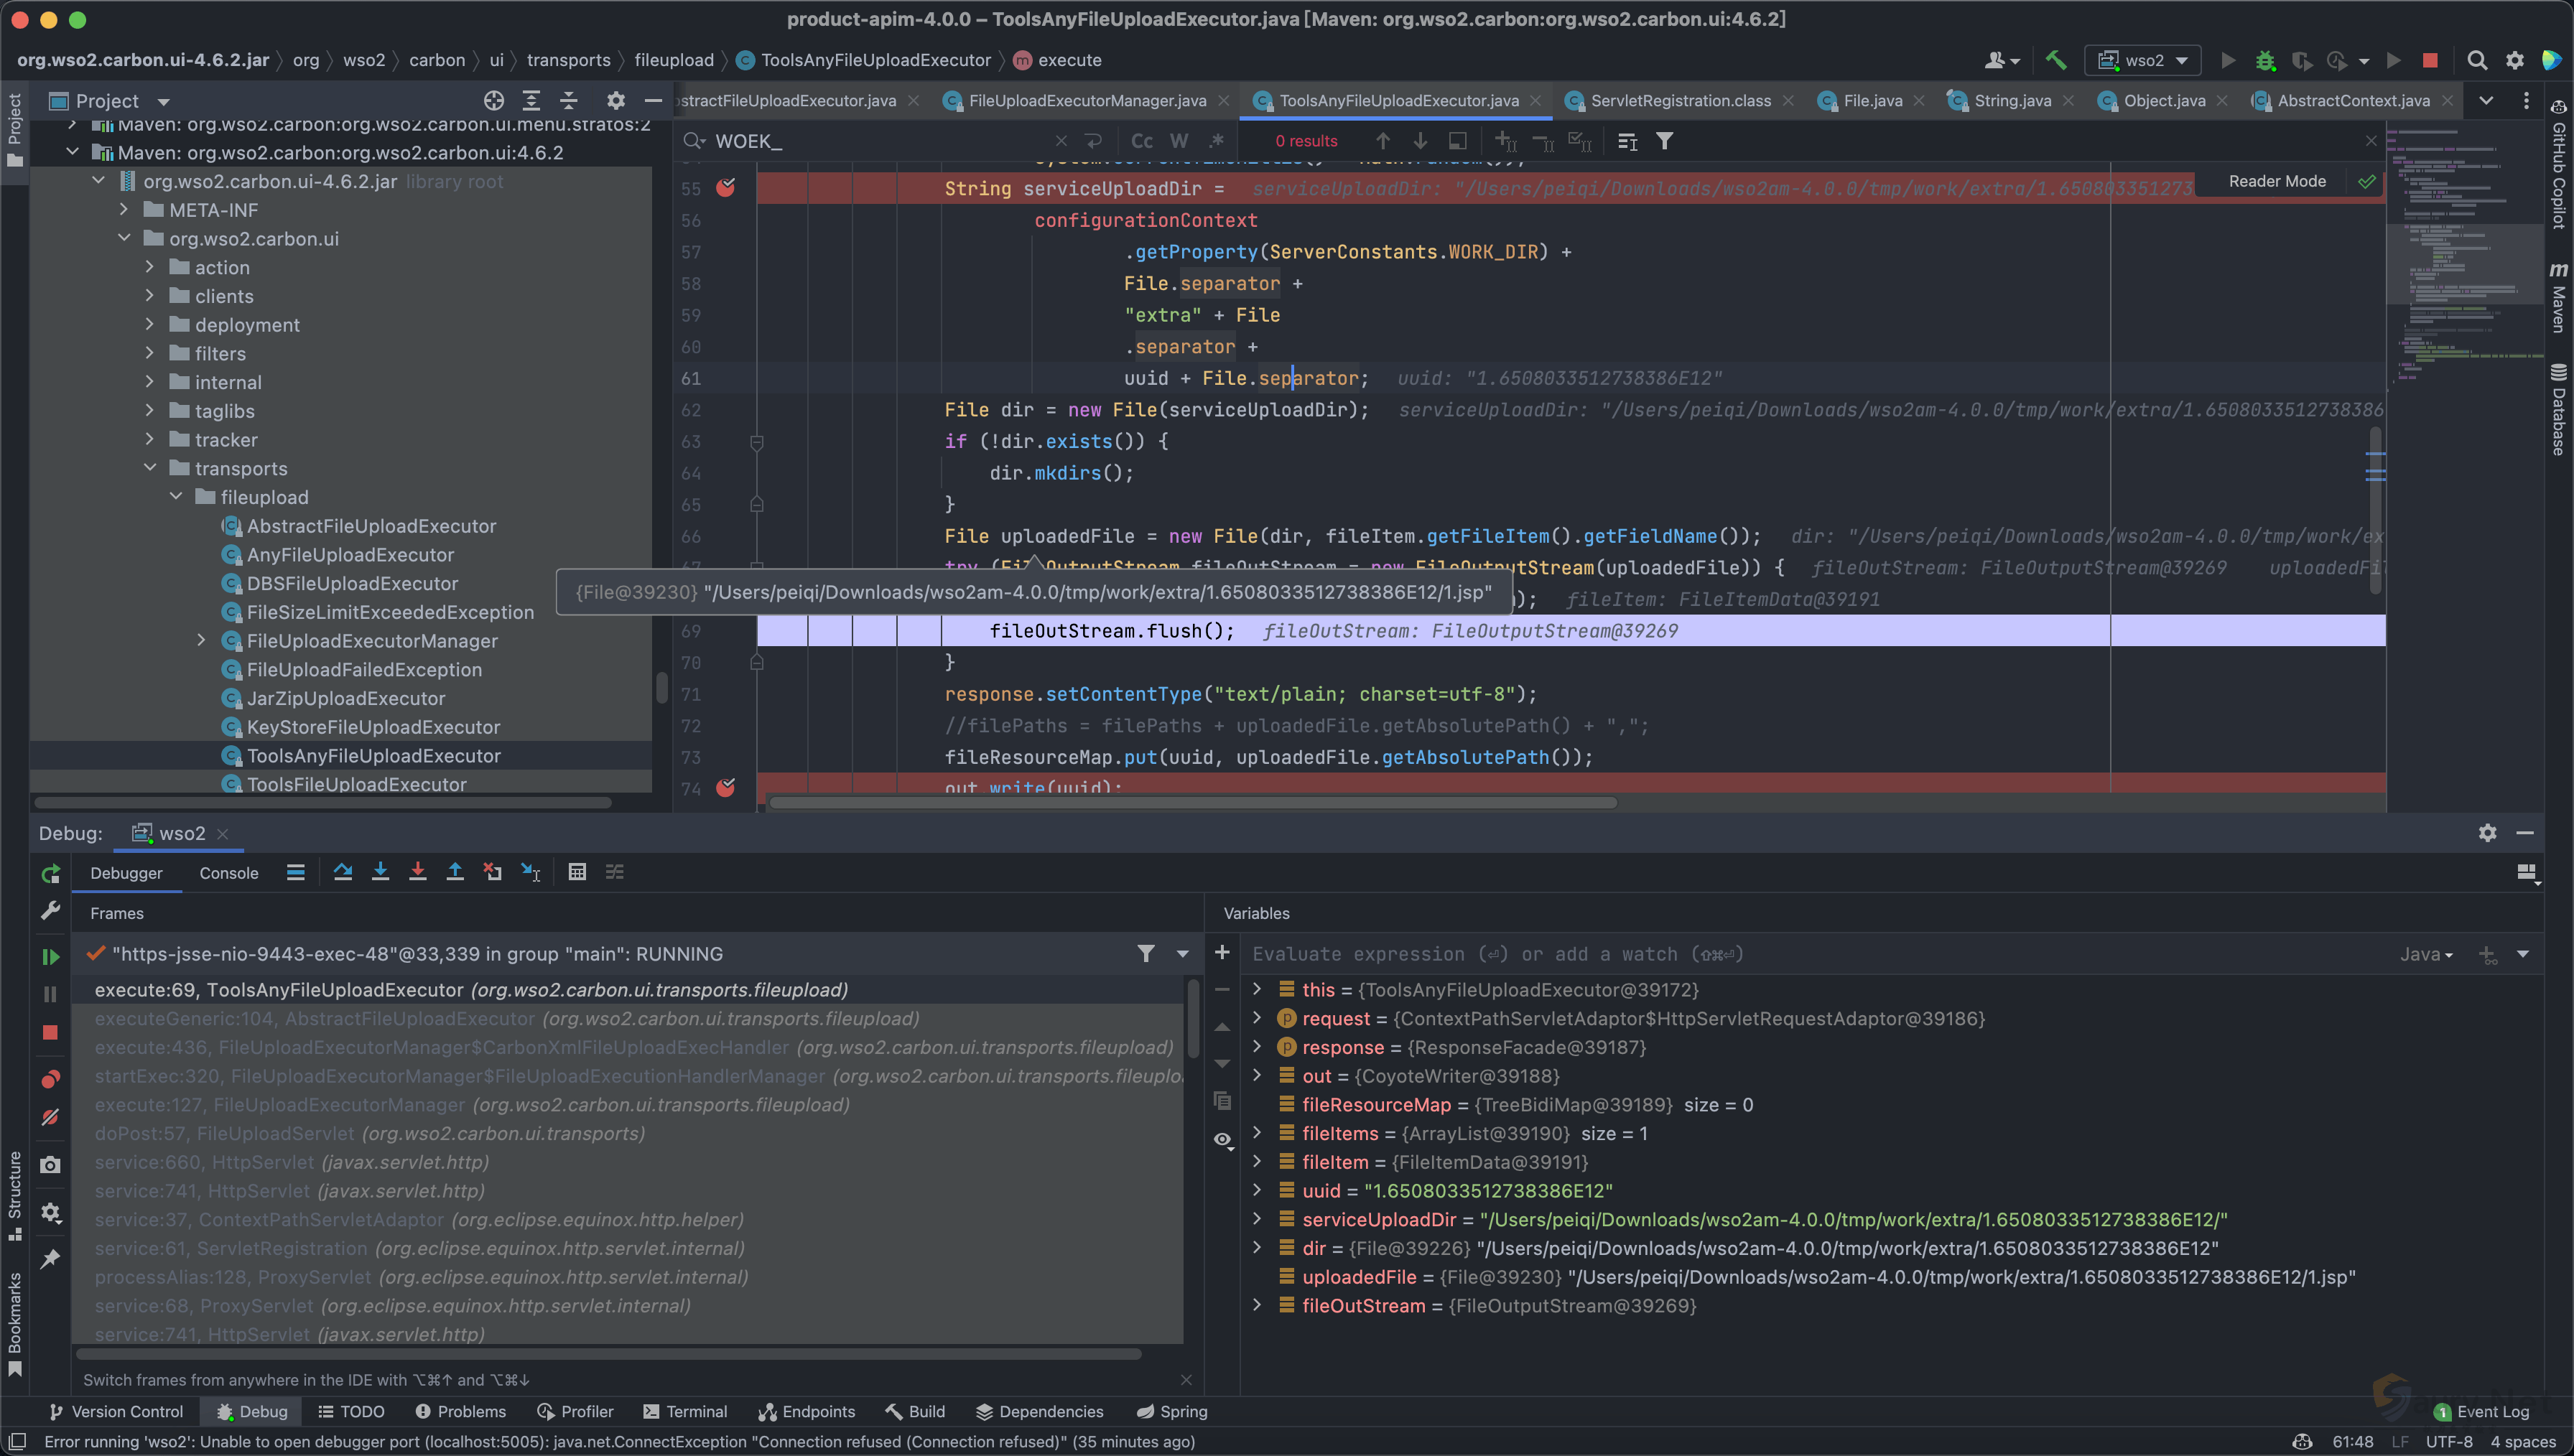
Task: Click Resume Program in debug sidebar
Action: (50, 956)
